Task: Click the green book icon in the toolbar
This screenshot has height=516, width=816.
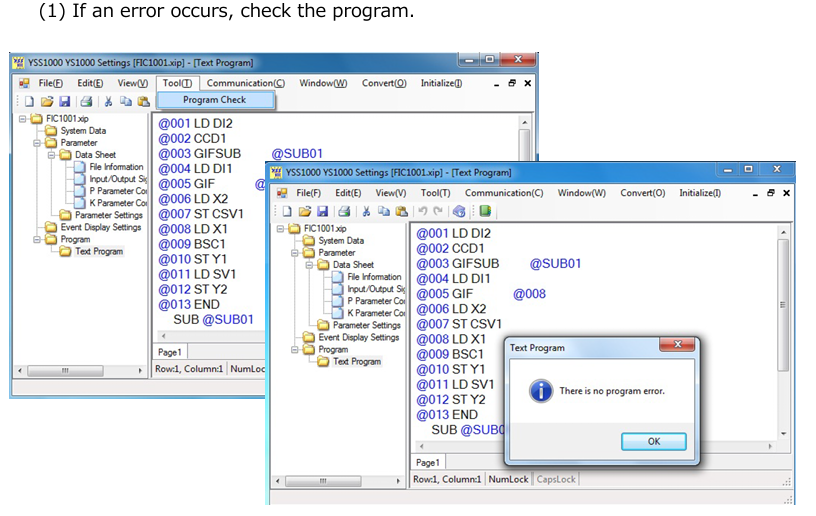Action: pyautogui.click(x=485, y=211)
